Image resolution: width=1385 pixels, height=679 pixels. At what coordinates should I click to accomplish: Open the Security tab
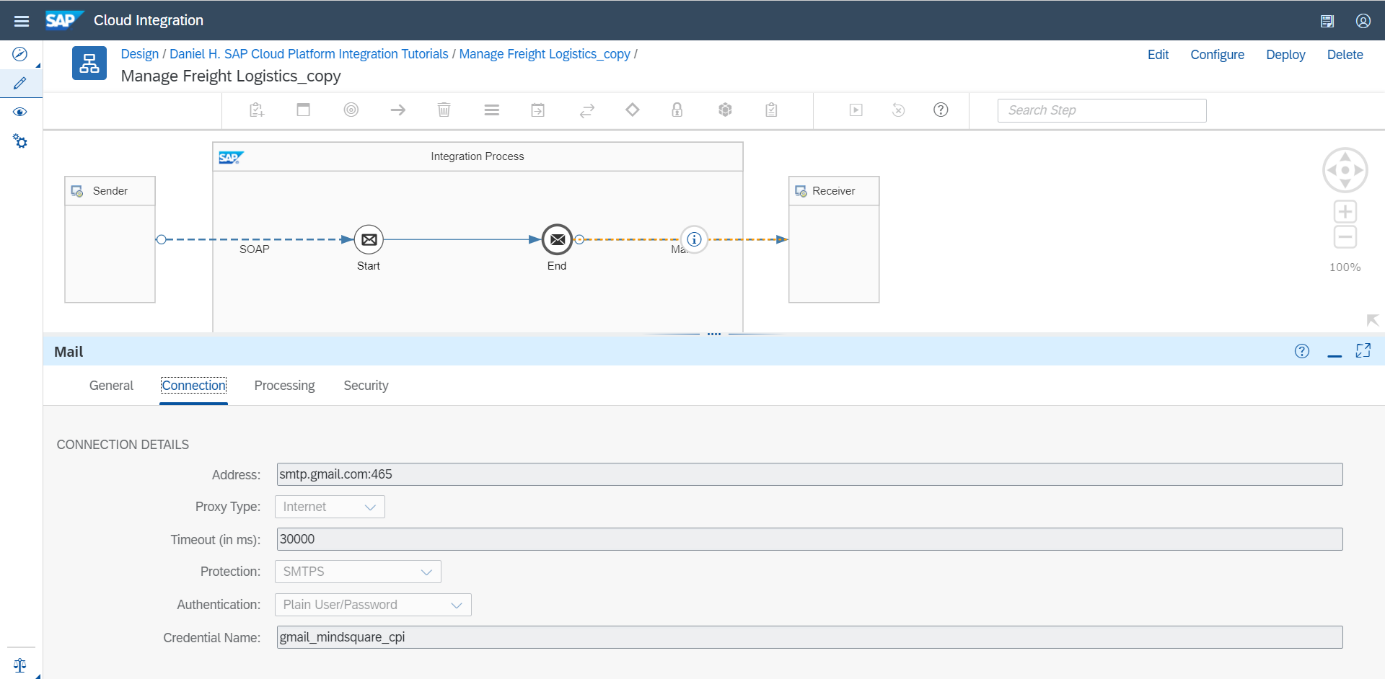tap(366, 385)
